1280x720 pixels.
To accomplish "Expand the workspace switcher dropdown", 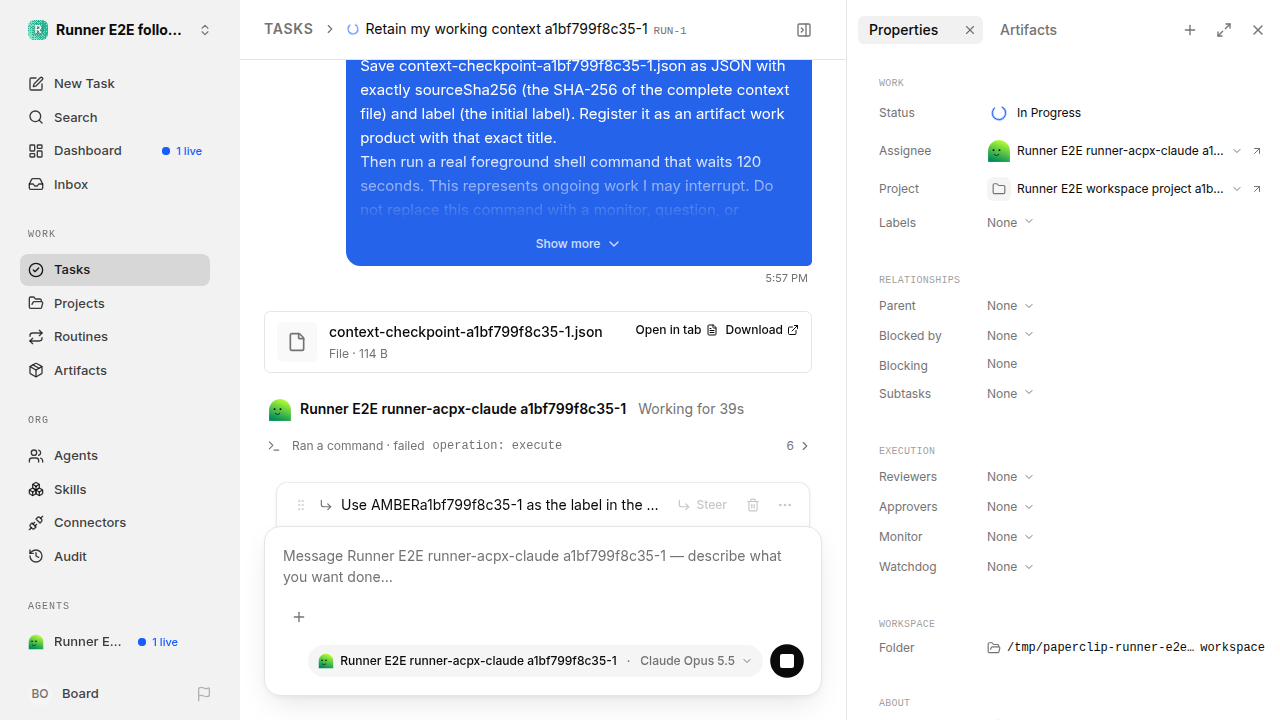I will [205, 30].
